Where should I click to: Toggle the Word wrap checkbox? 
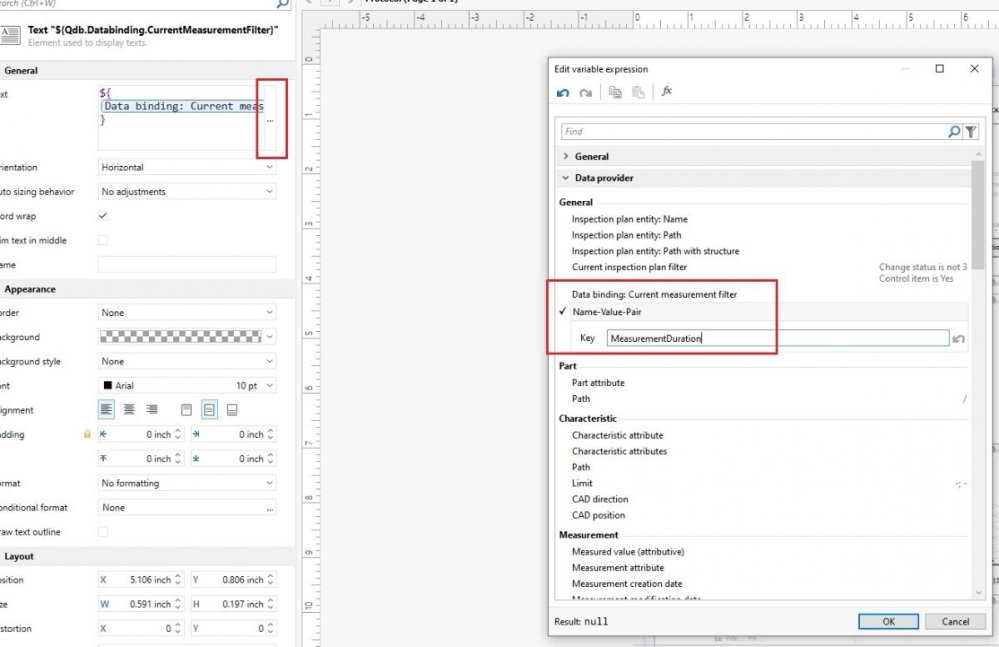pos(103,216)
